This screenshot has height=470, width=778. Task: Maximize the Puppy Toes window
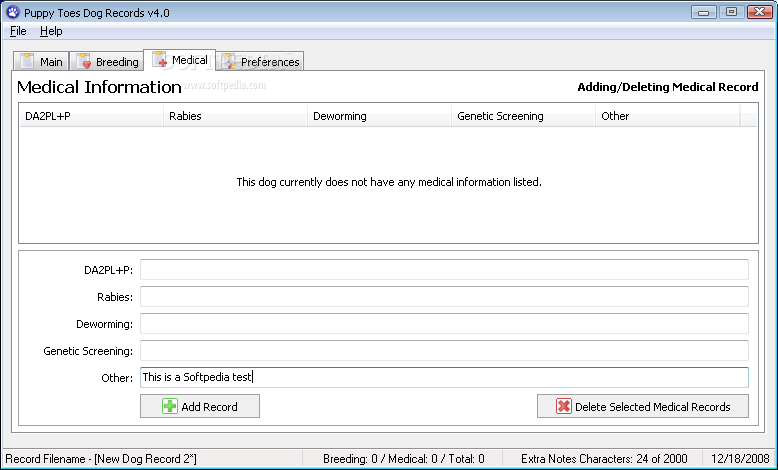point(731,12)
